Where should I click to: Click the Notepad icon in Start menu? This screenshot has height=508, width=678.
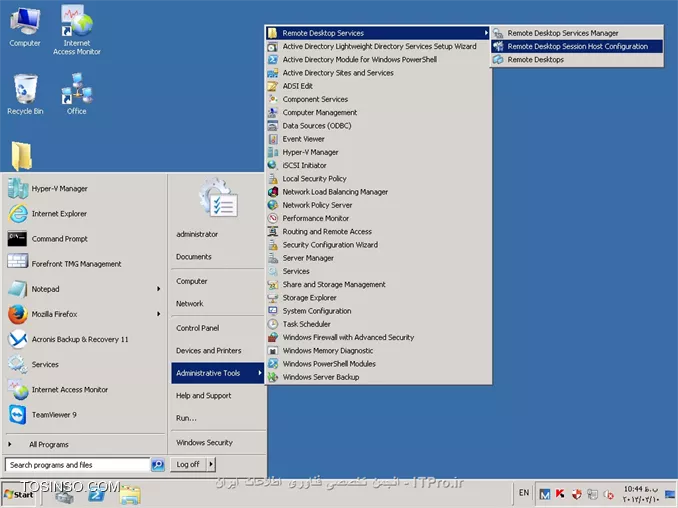click(x=17, y=289)
